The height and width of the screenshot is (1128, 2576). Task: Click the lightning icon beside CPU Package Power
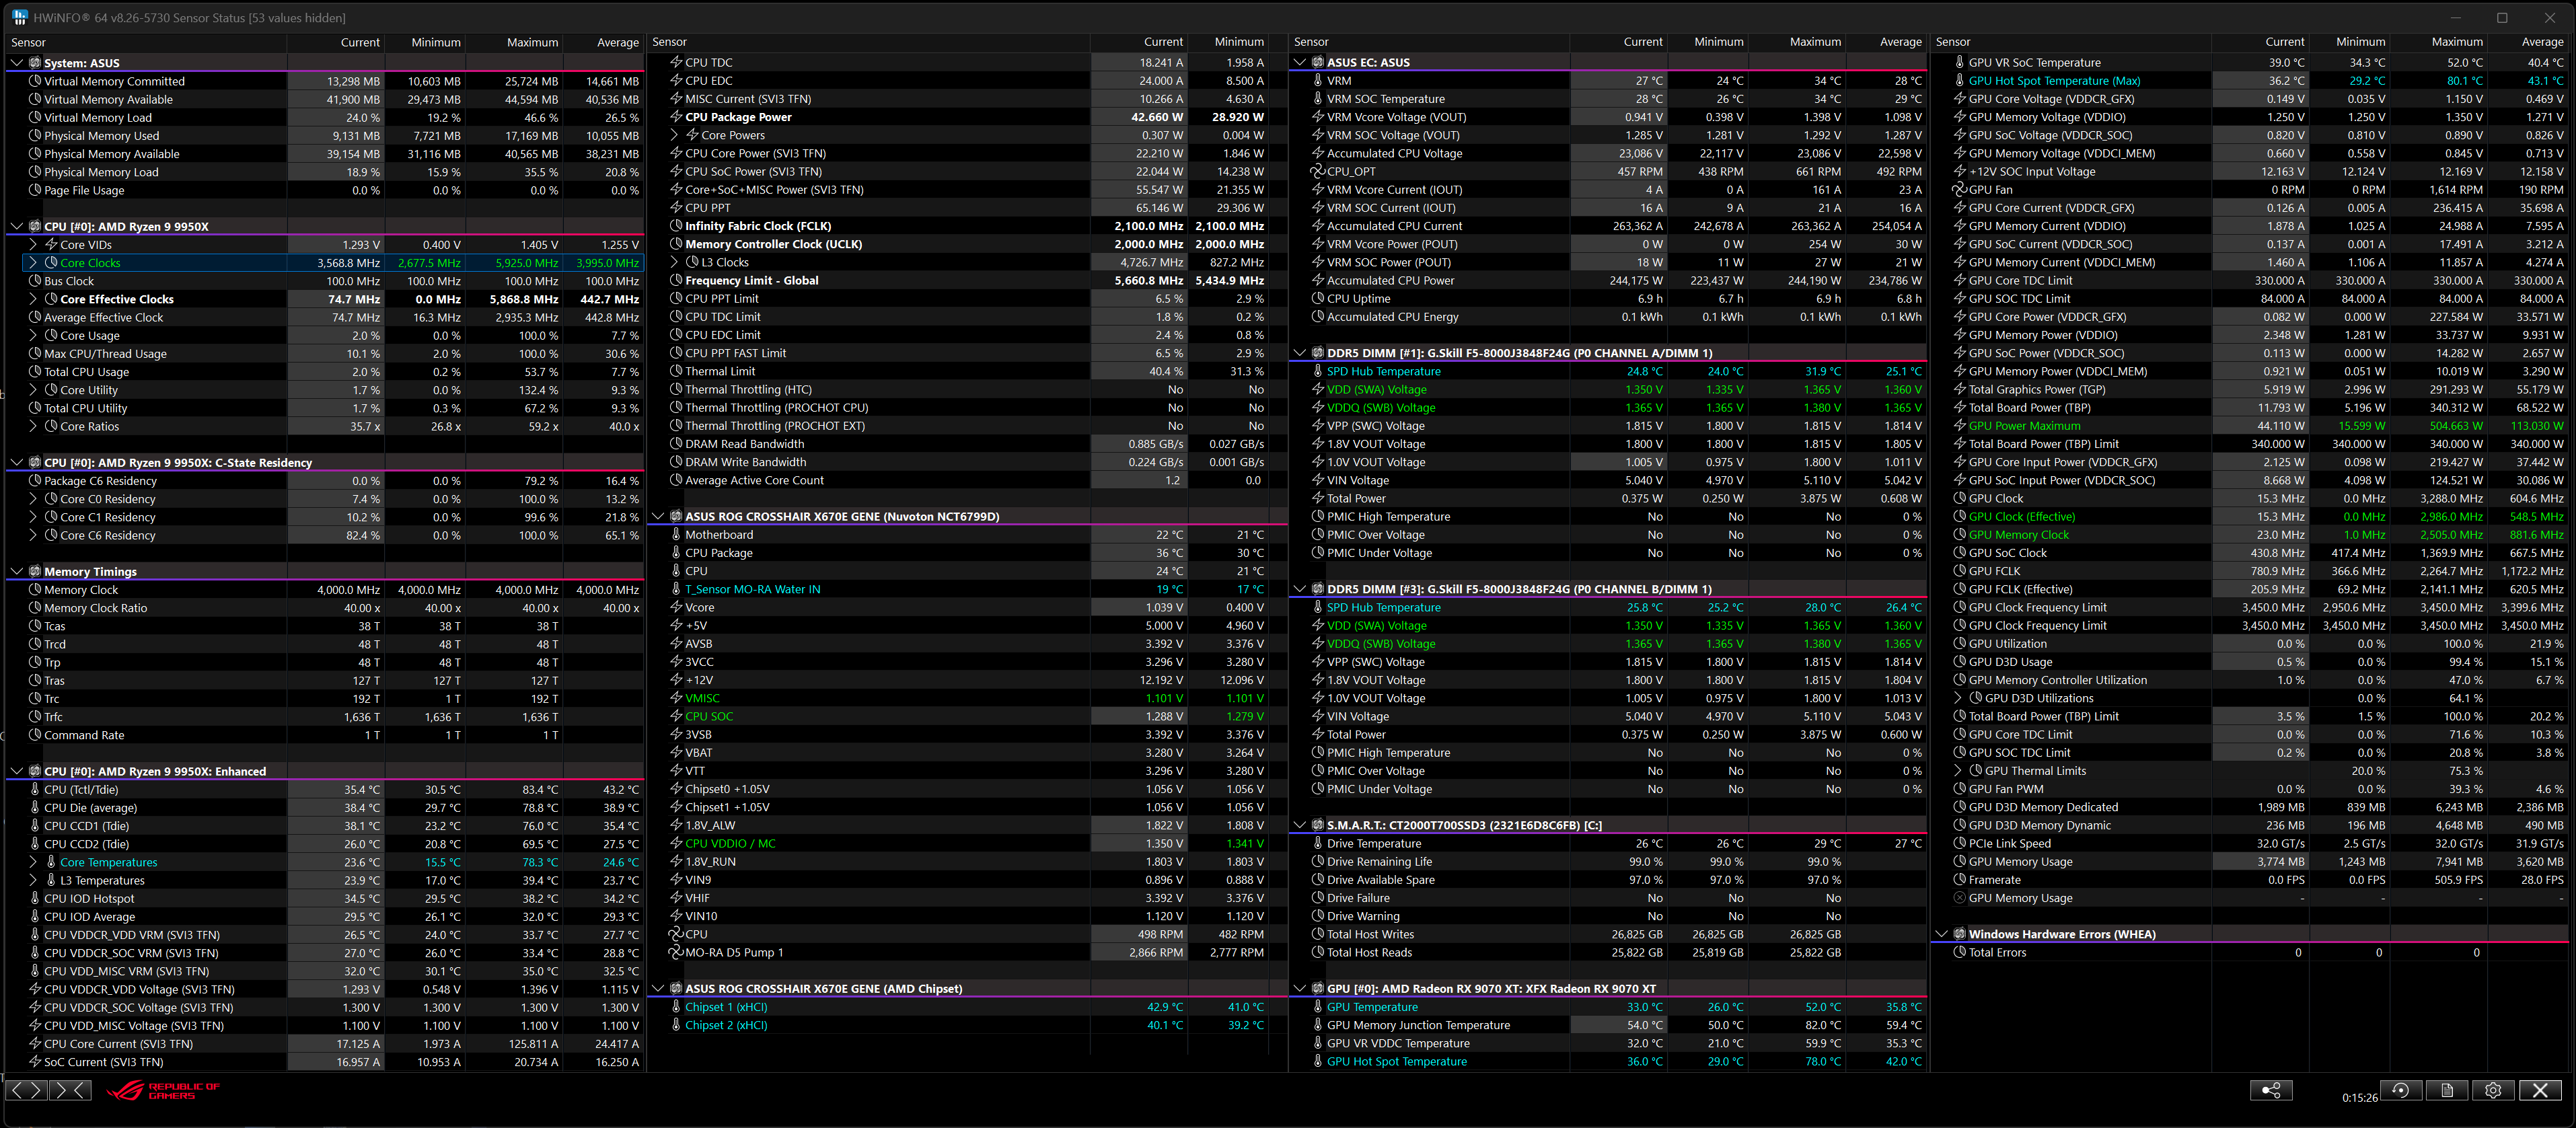pos(676,117)
